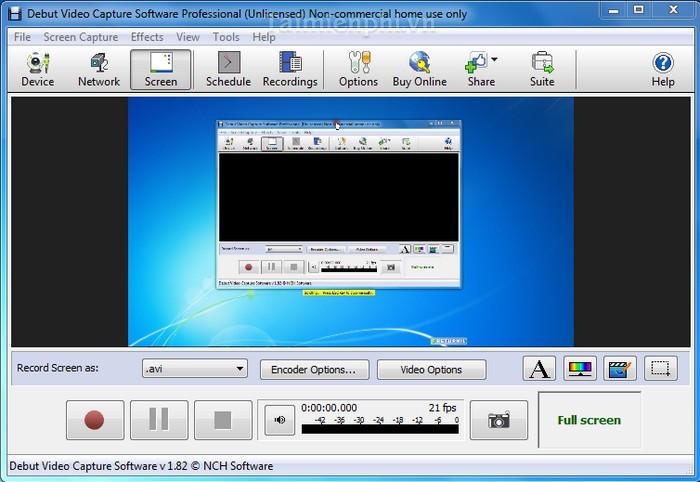Click the Full screen selection button
This screenshot has height=482, width=700.
589,420
